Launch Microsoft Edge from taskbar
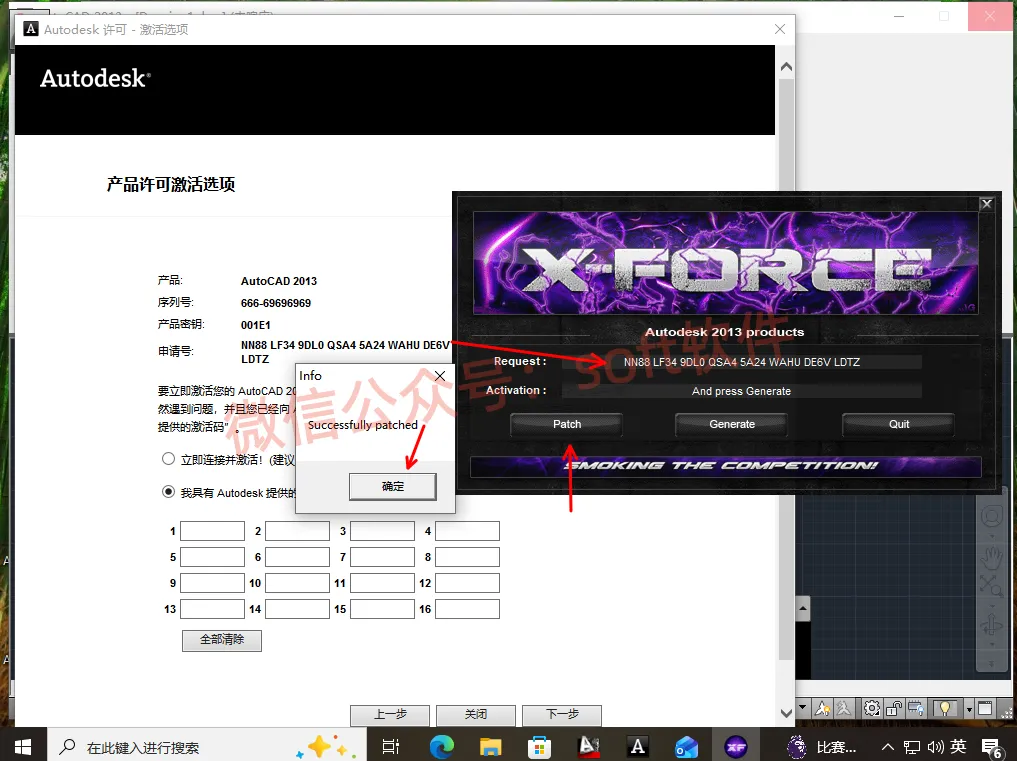Image resolution: width=1017 pixels, height=761 pixels. 441,747
